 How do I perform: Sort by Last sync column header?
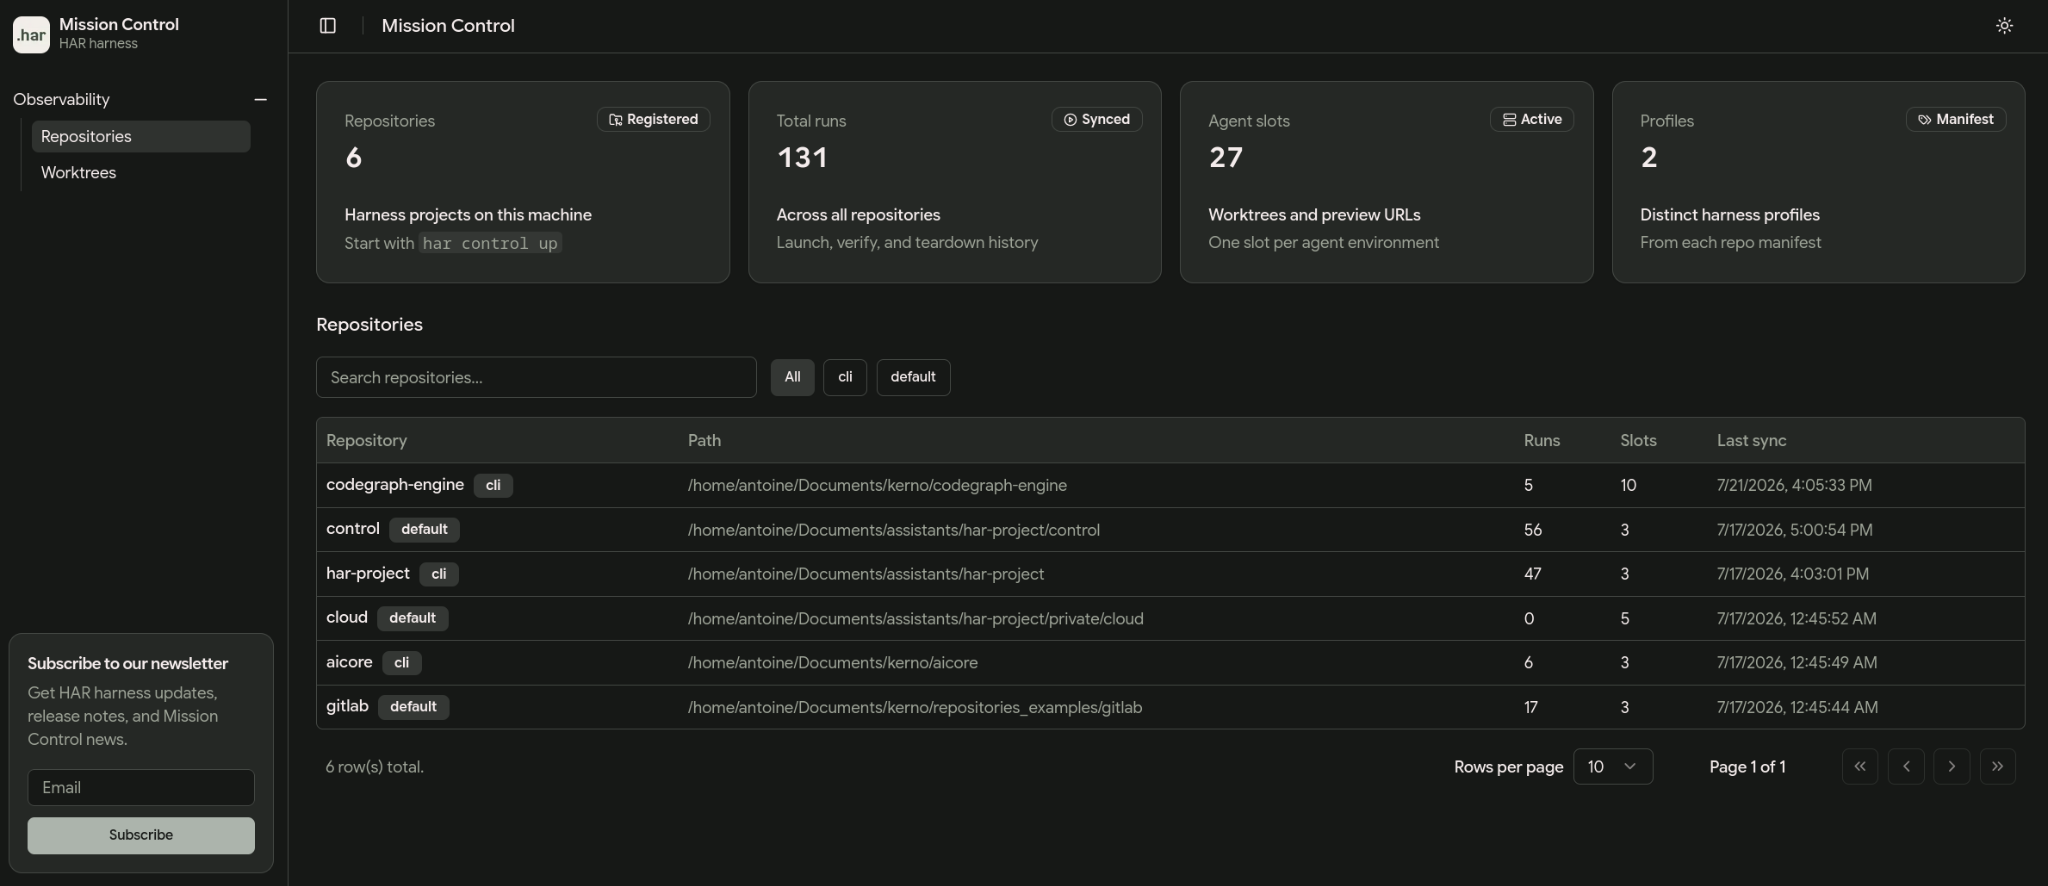click(x=1751, y=441)
